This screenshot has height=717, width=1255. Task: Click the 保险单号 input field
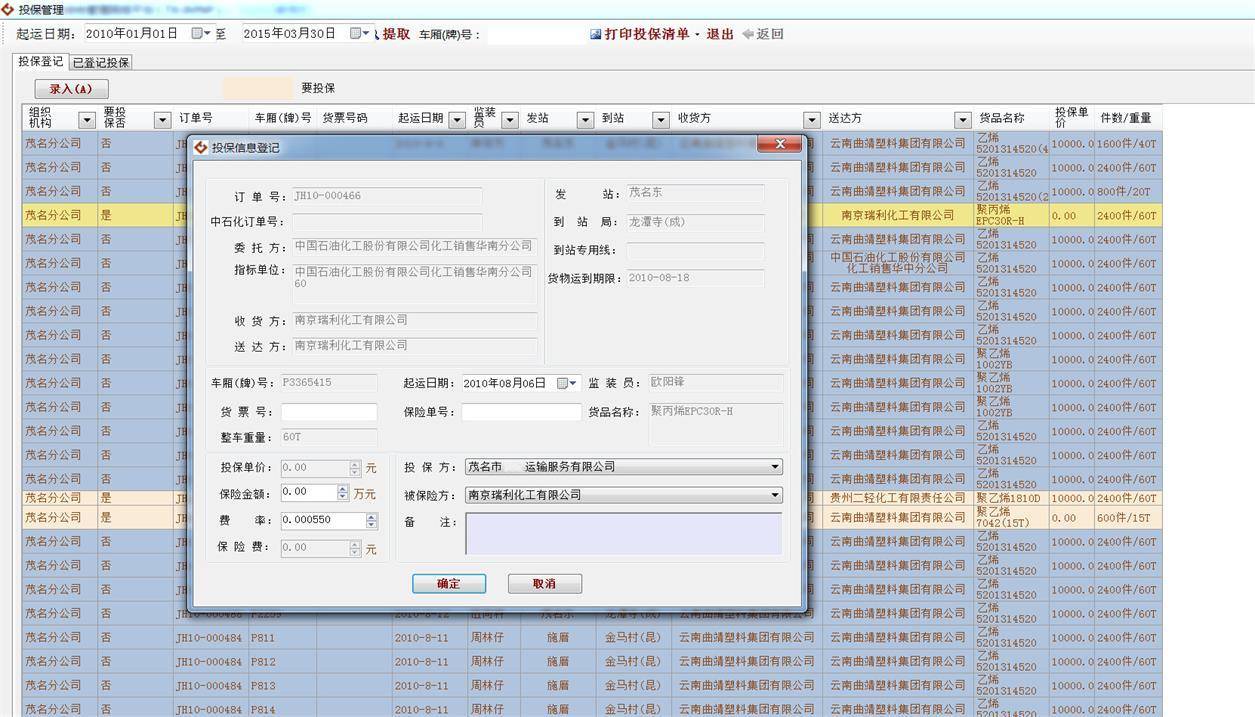tap(520, 412)
